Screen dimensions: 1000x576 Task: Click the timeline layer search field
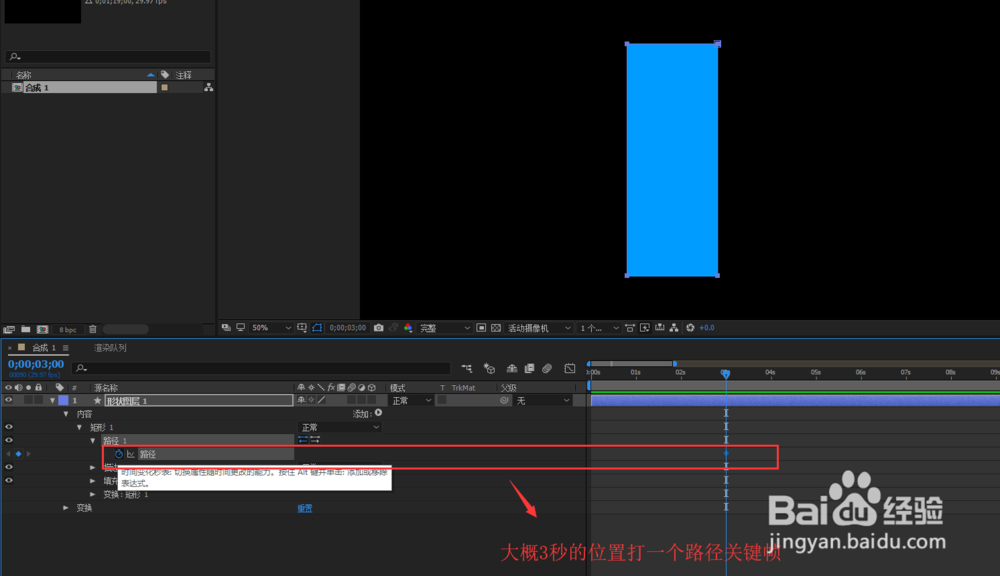click(261, 368)
